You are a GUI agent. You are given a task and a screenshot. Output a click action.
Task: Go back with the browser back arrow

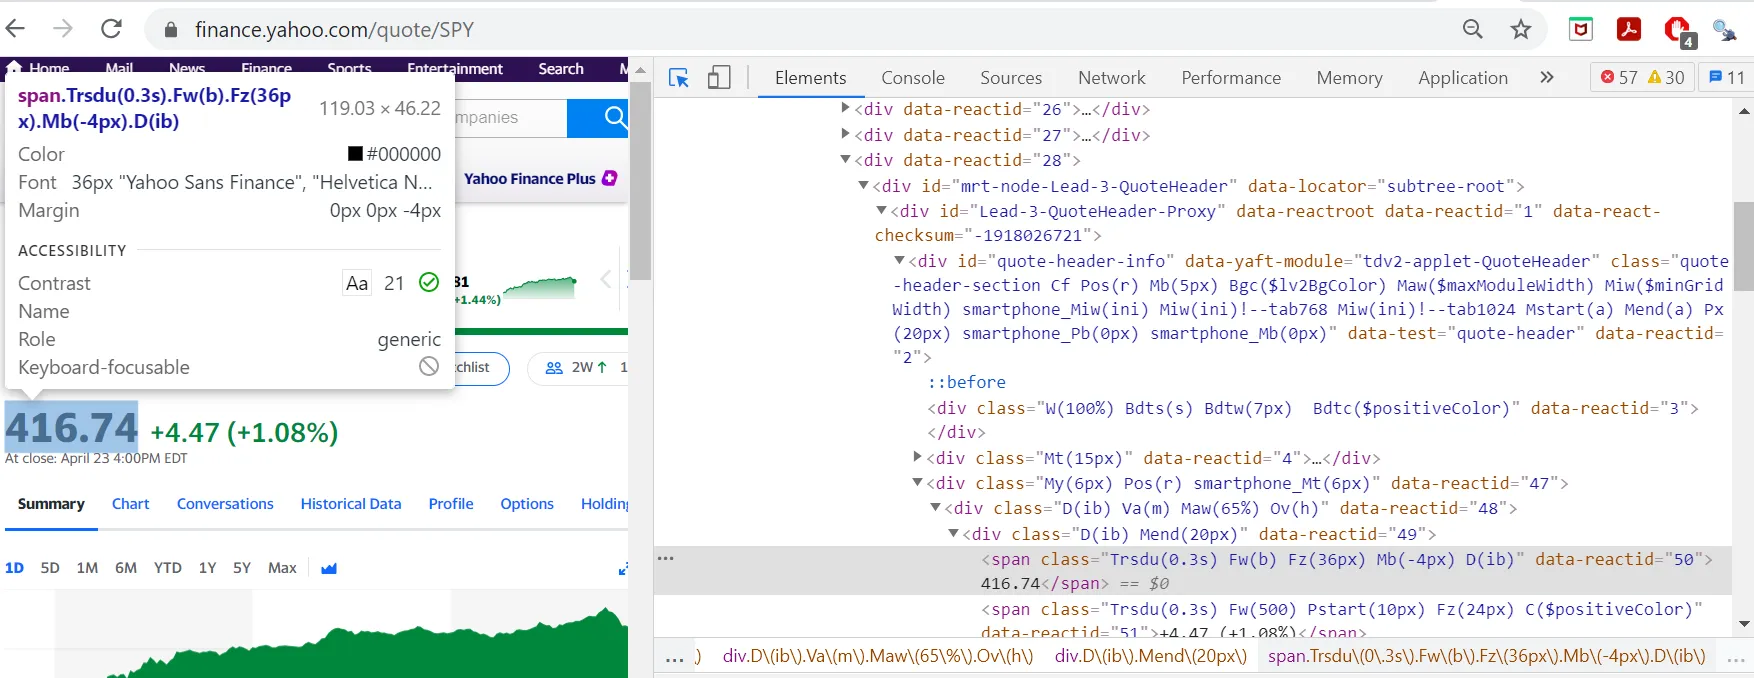click(16, 29)
